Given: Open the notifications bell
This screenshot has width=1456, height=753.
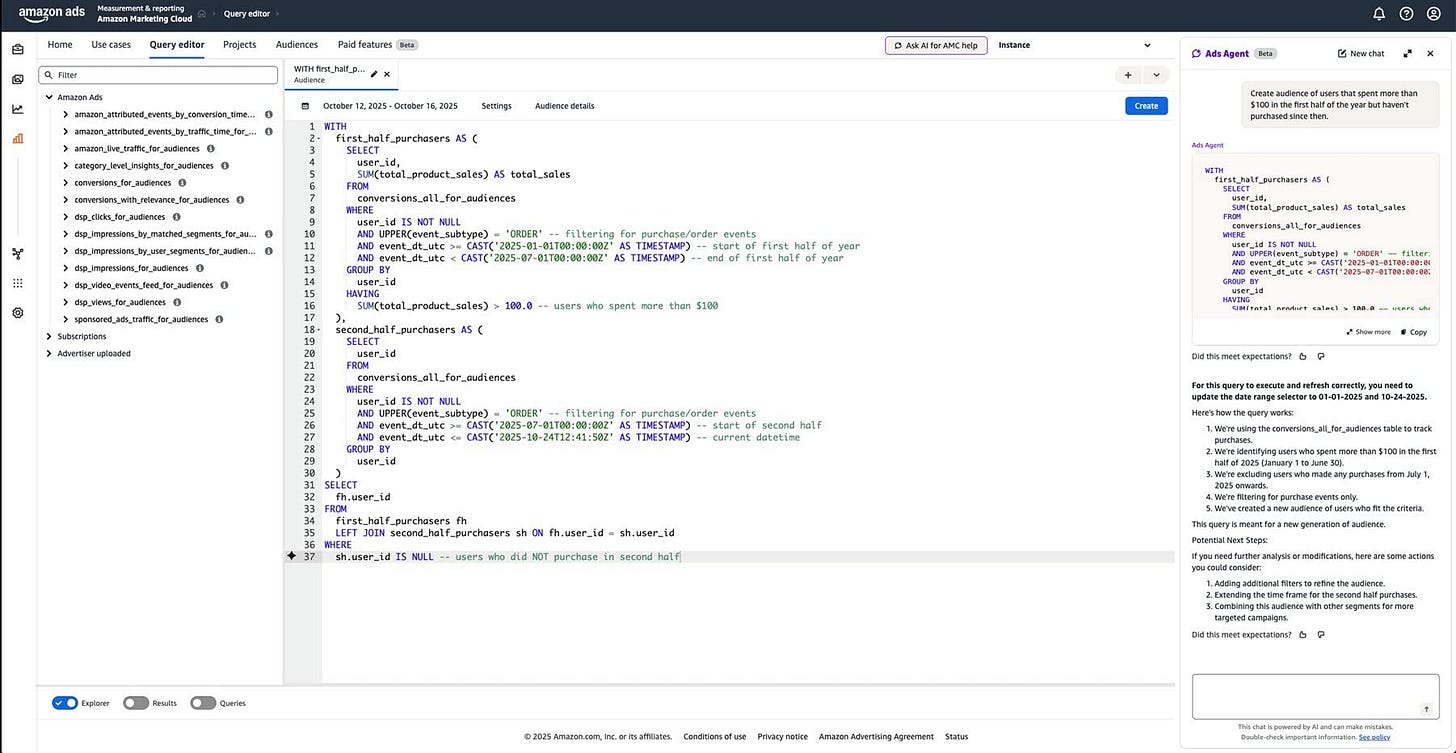Looking at the screenshot, I should tap(1378, 13).
